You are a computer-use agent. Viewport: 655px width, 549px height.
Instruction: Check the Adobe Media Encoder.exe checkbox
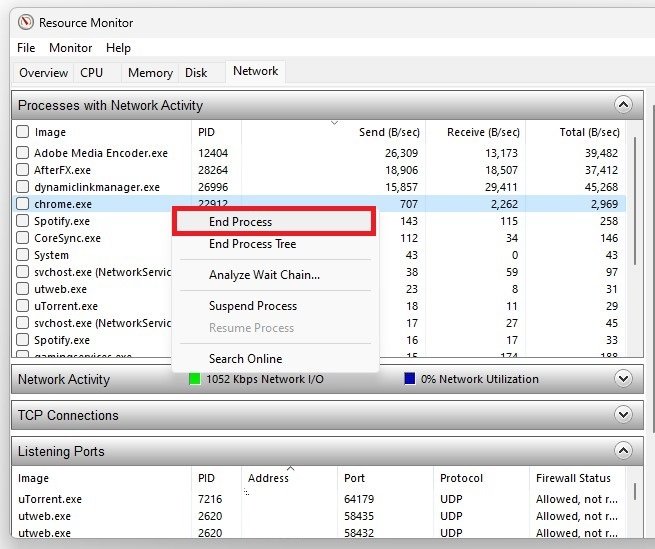click(23, 152)
